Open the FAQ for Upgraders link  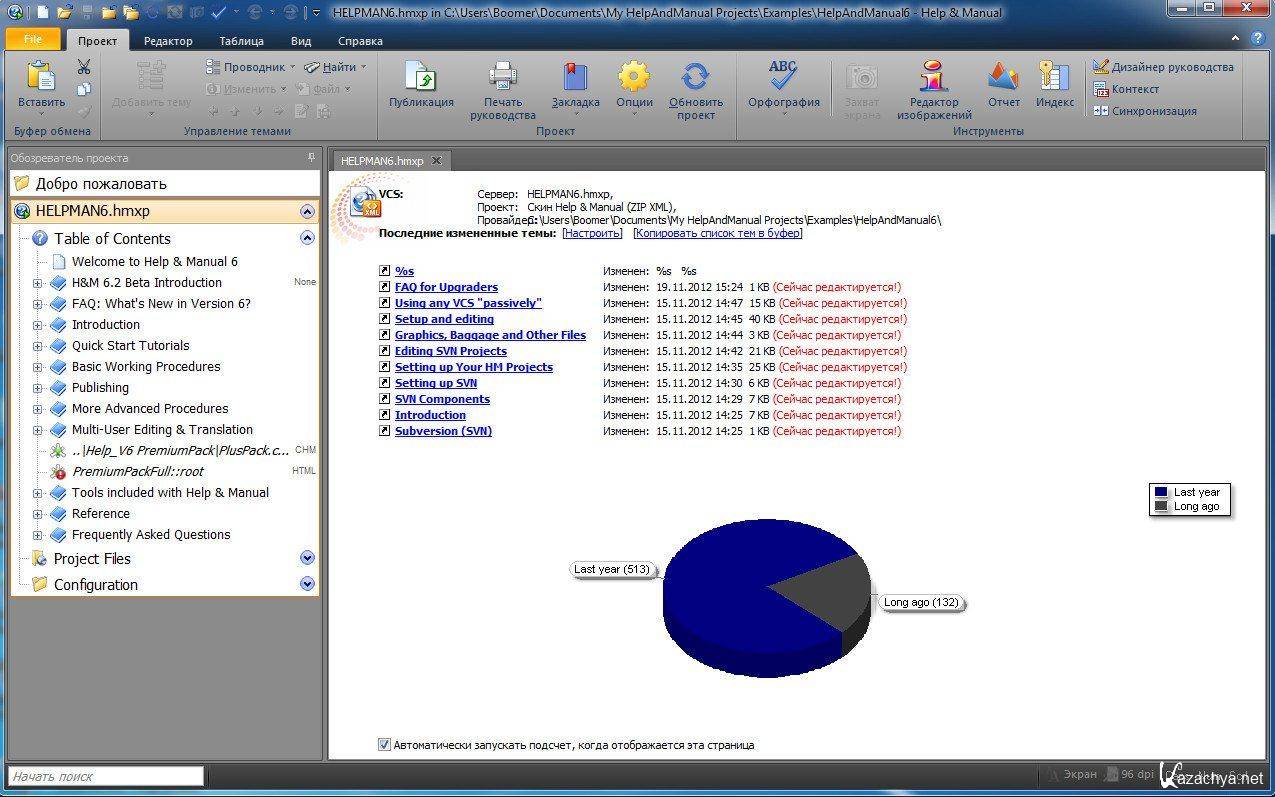446,287
